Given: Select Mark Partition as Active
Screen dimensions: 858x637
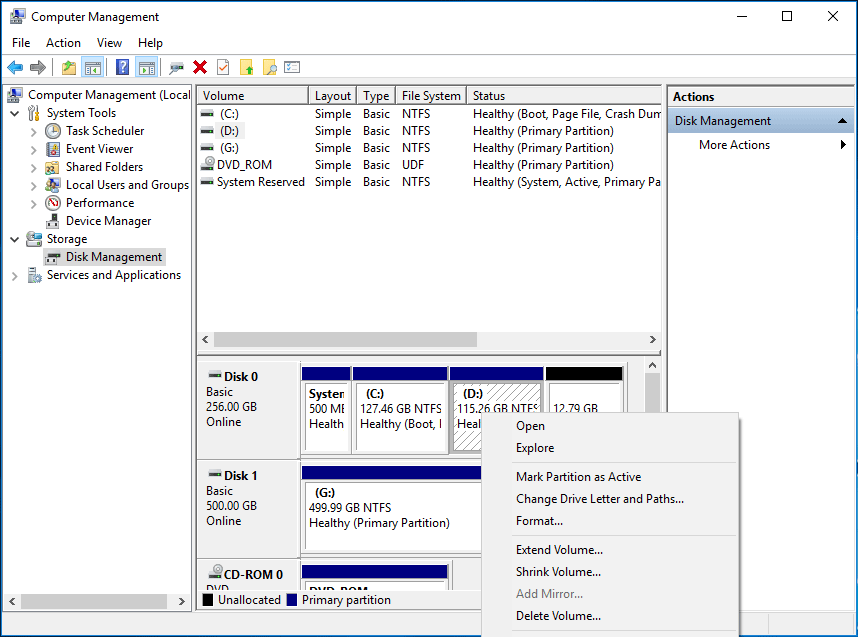Looking at the screenshot, I should pos(610,477).
